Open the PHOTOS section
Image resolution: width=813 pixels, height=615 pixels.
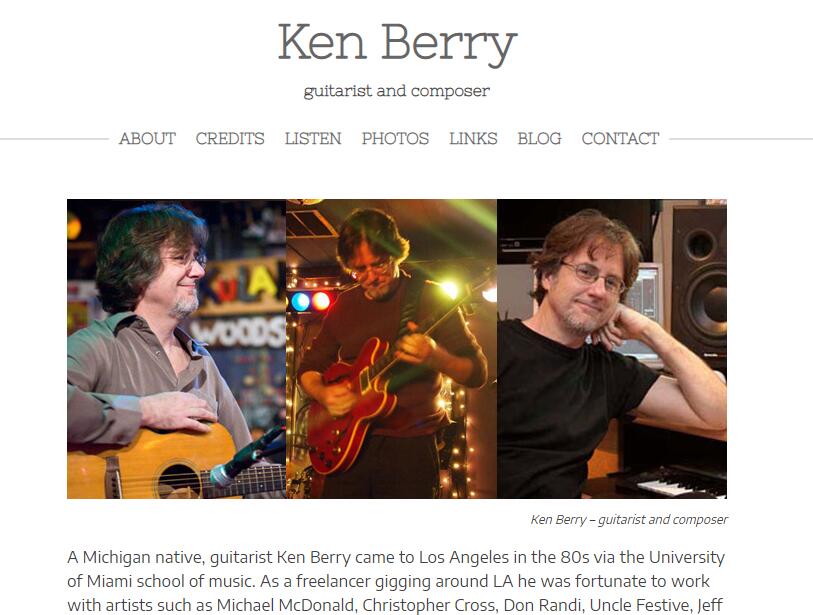point(395,138)
